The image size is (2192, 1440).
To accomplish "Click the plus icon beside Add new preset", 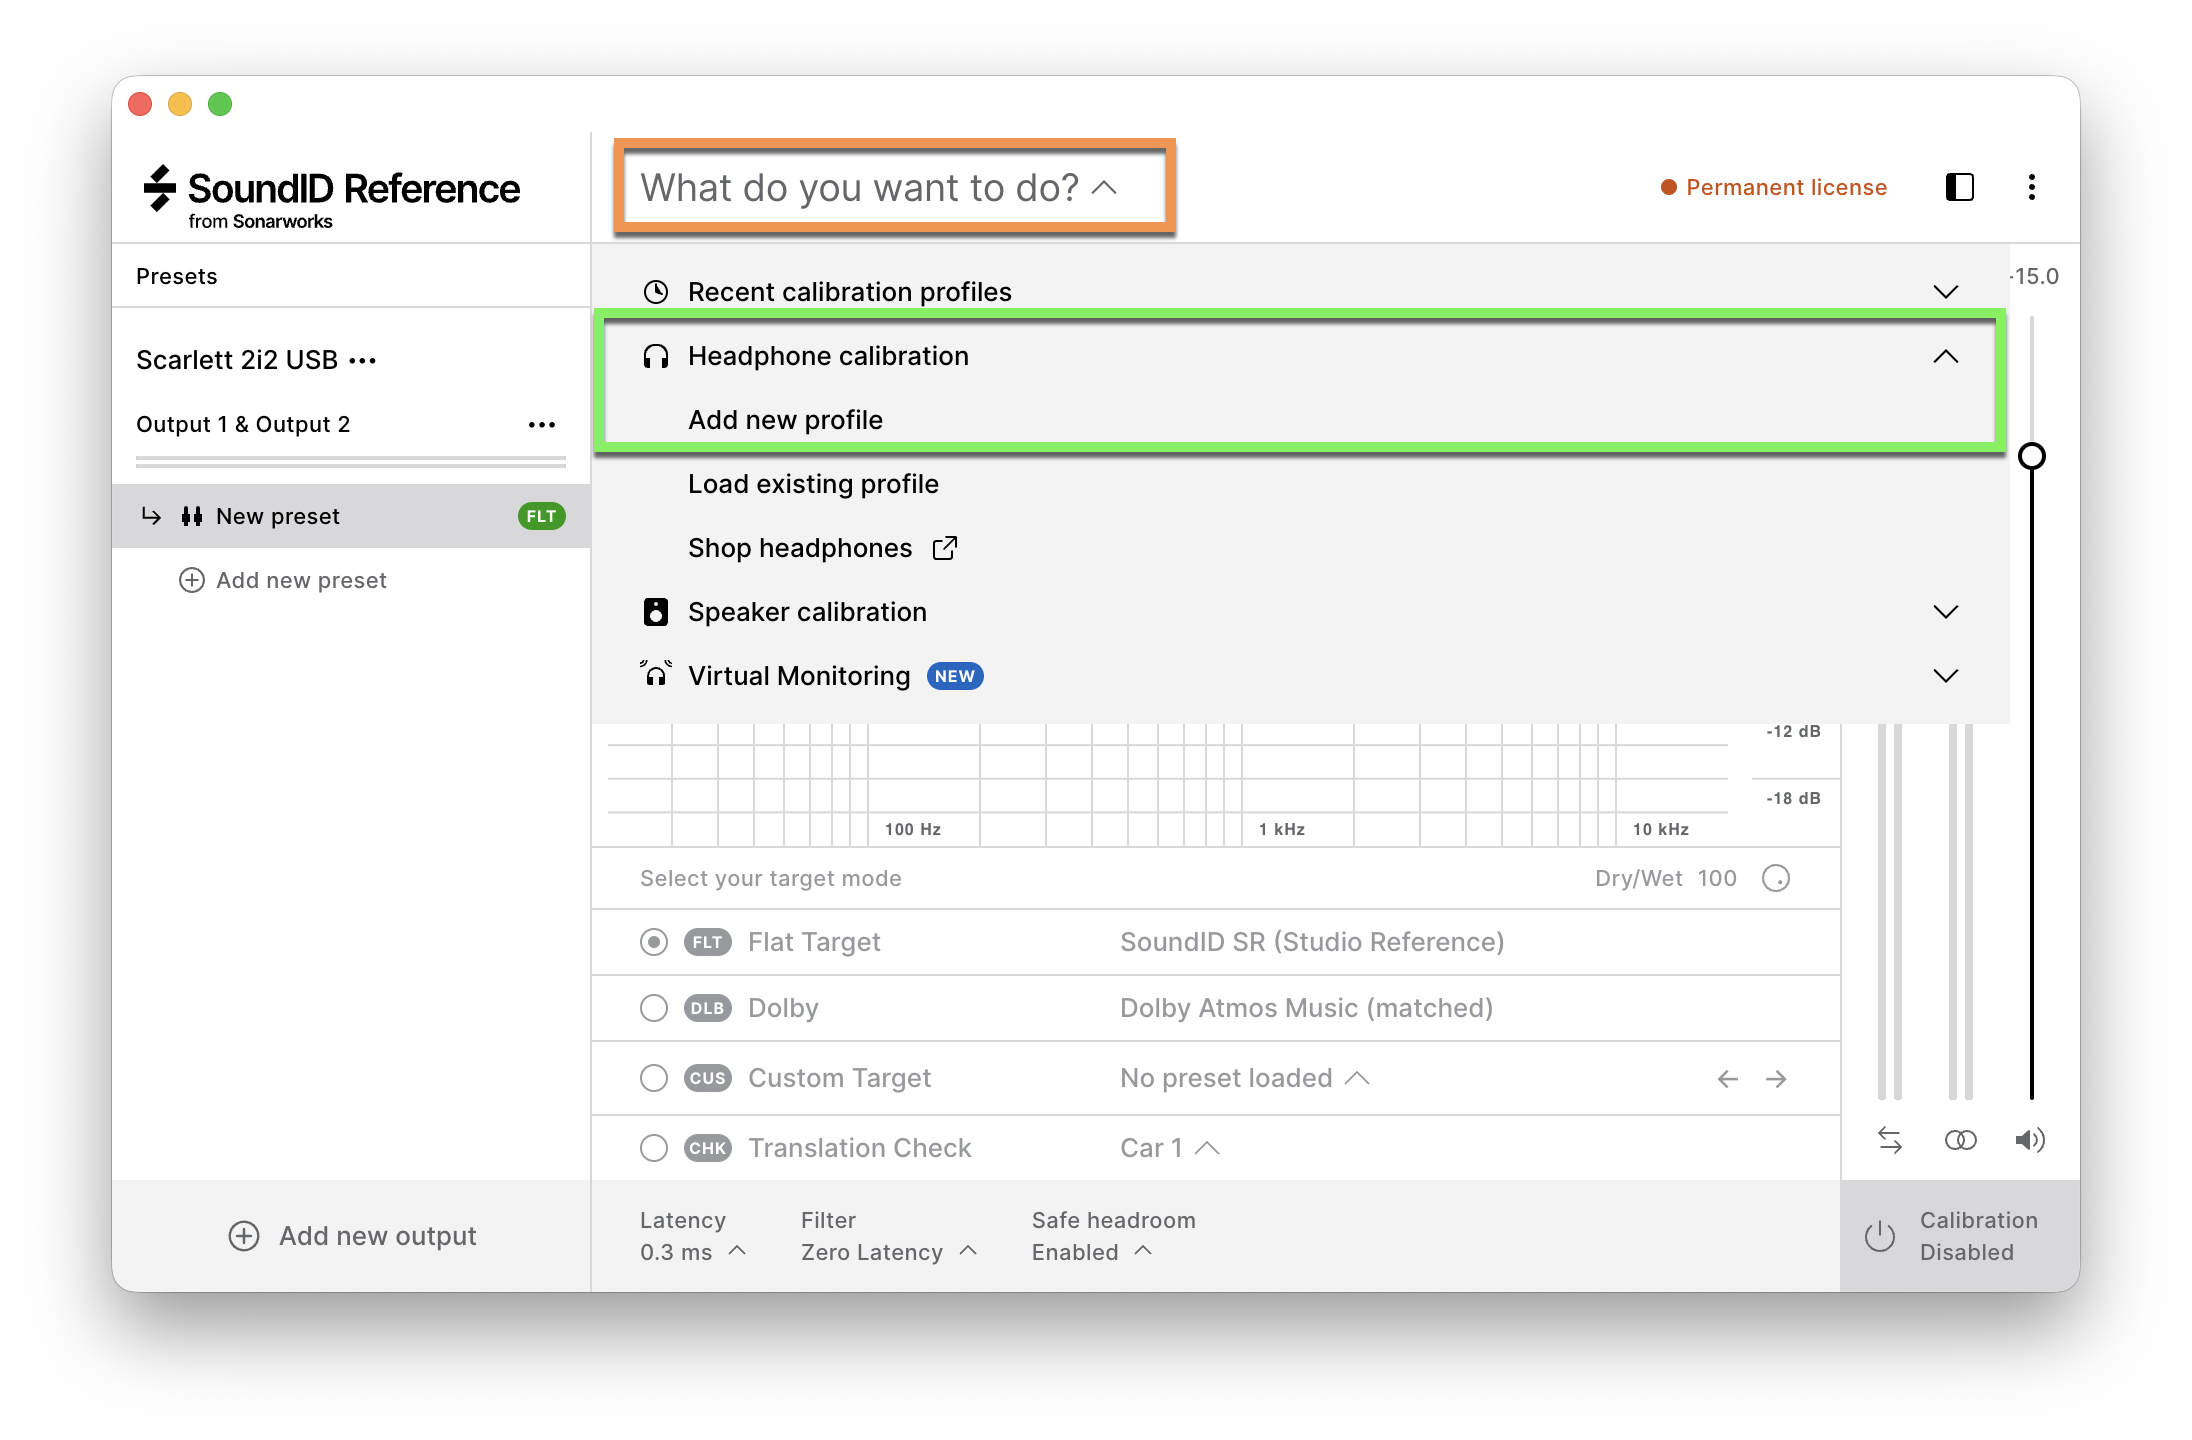I will (x=191, y=580).
